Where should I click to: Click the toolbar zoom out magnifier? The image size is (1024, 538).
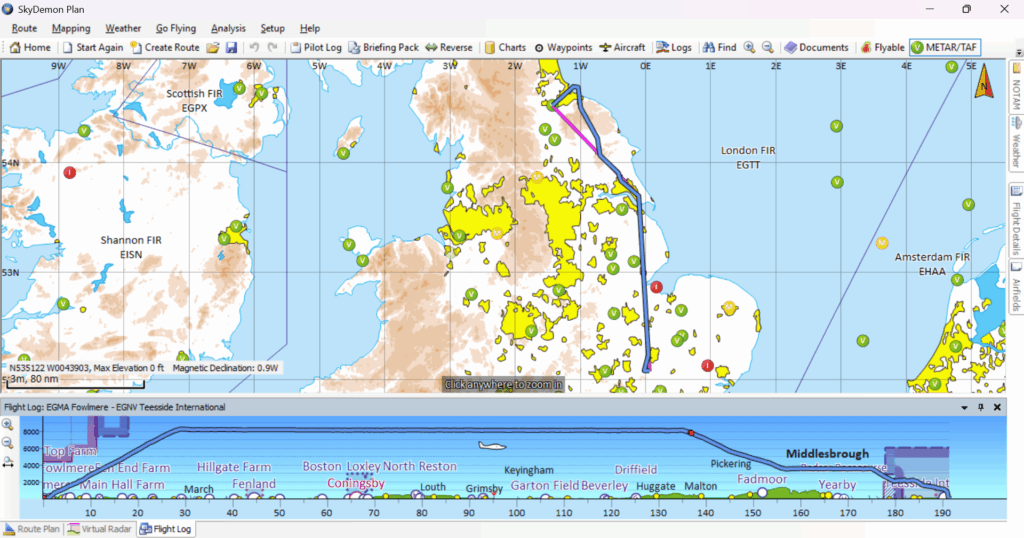767,47
